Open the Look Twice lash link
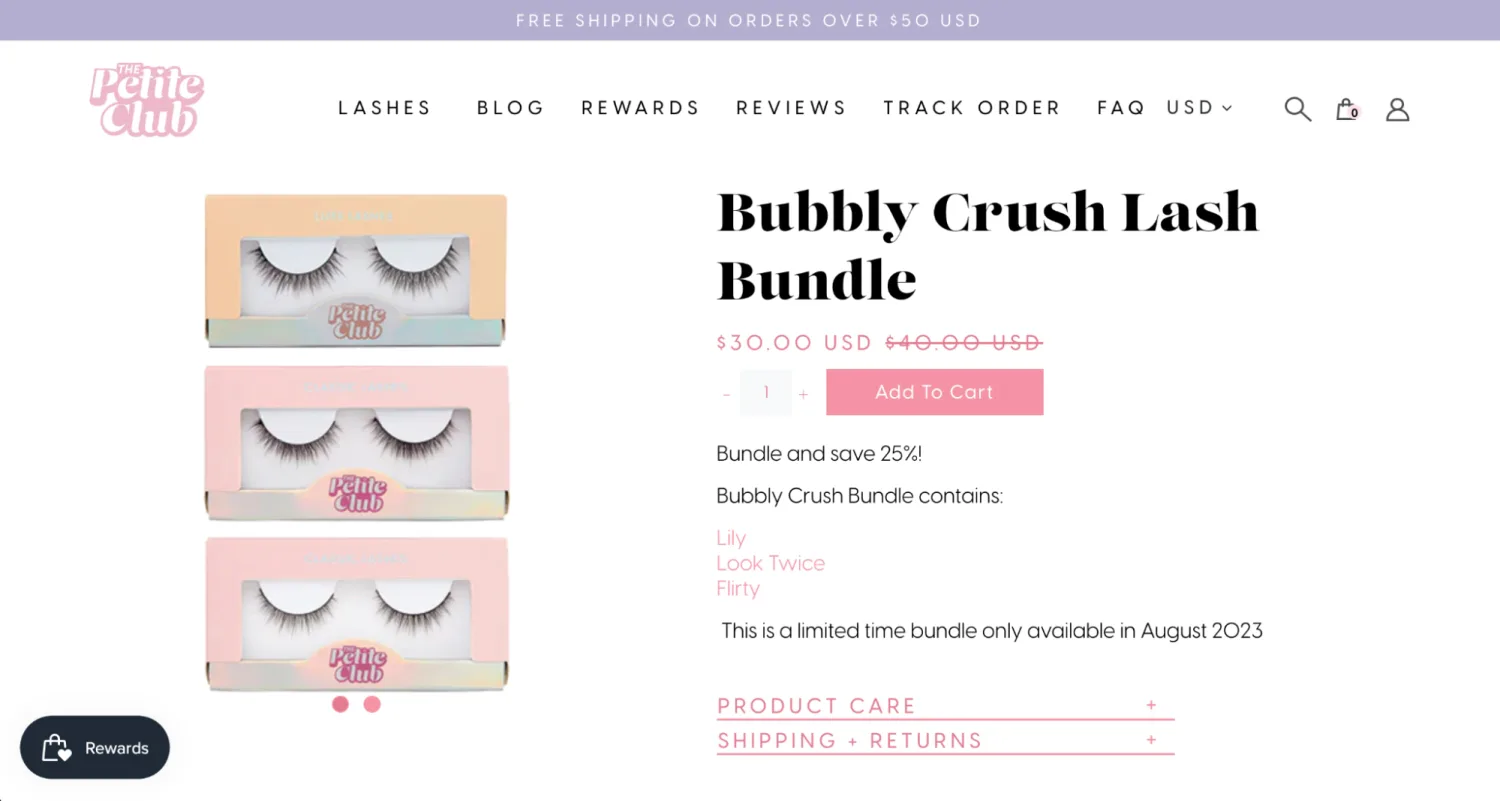1500x801 pixels. click(x=770, y=563)
